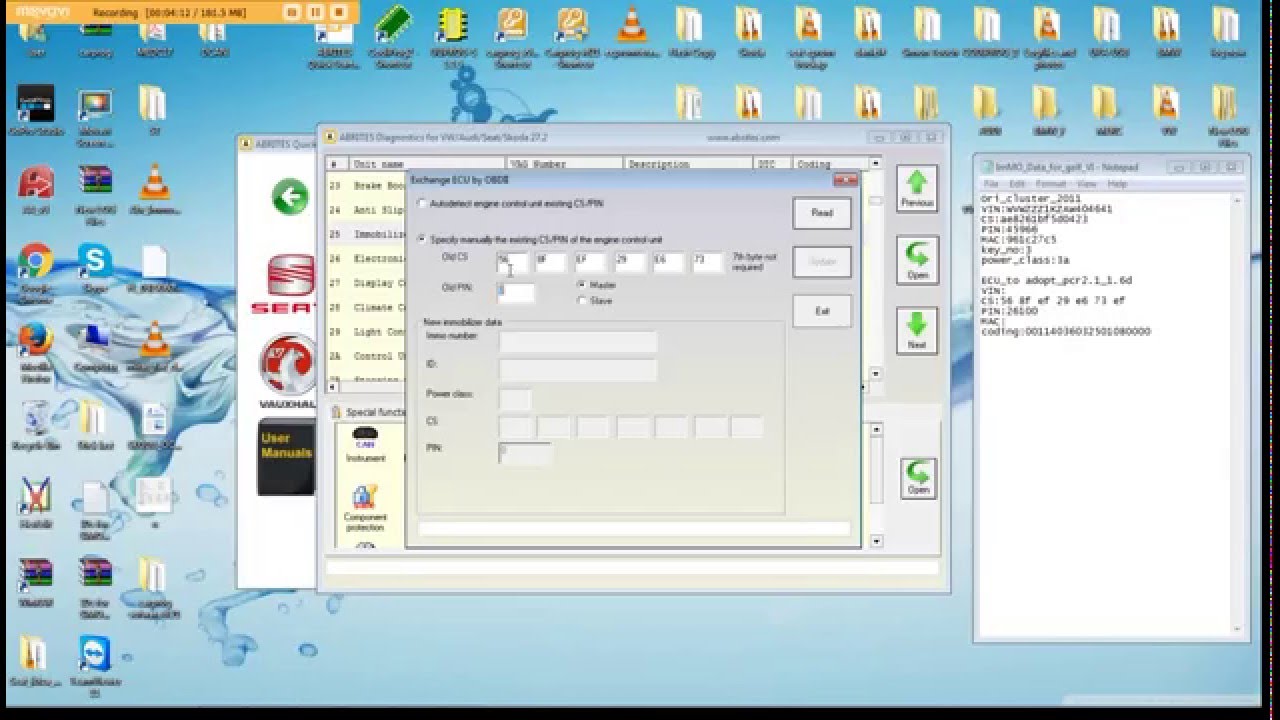Click the Exit button in the Exchange ECU dialog

[822, 311]
